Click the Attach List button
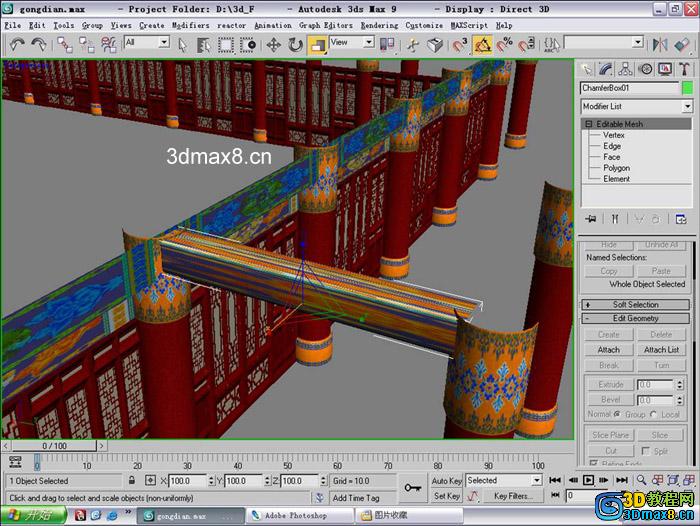 click(x=661, y=350)
